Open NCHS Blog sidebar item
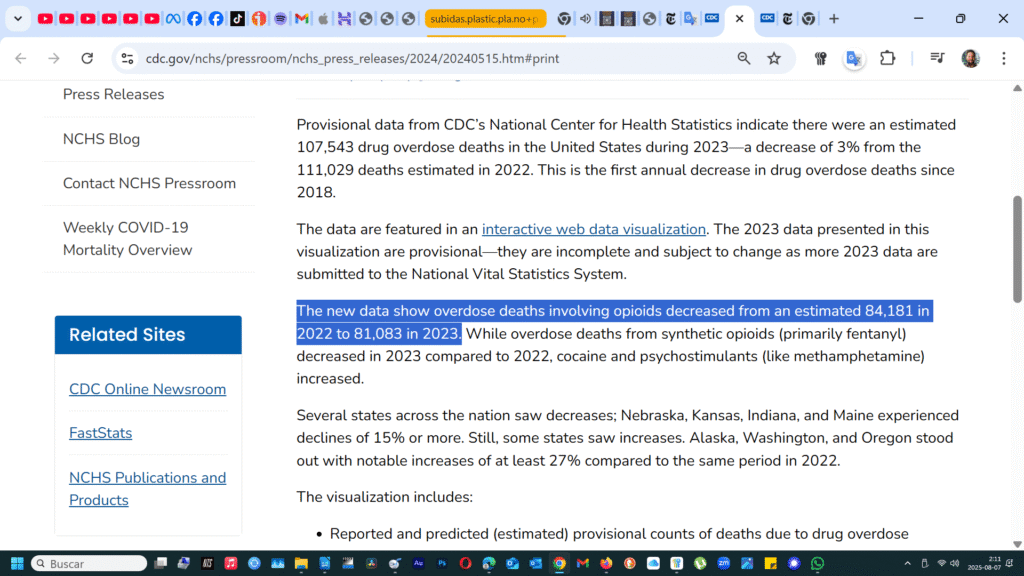Viewport: 1024px width, 576px height. pos(101,139)
